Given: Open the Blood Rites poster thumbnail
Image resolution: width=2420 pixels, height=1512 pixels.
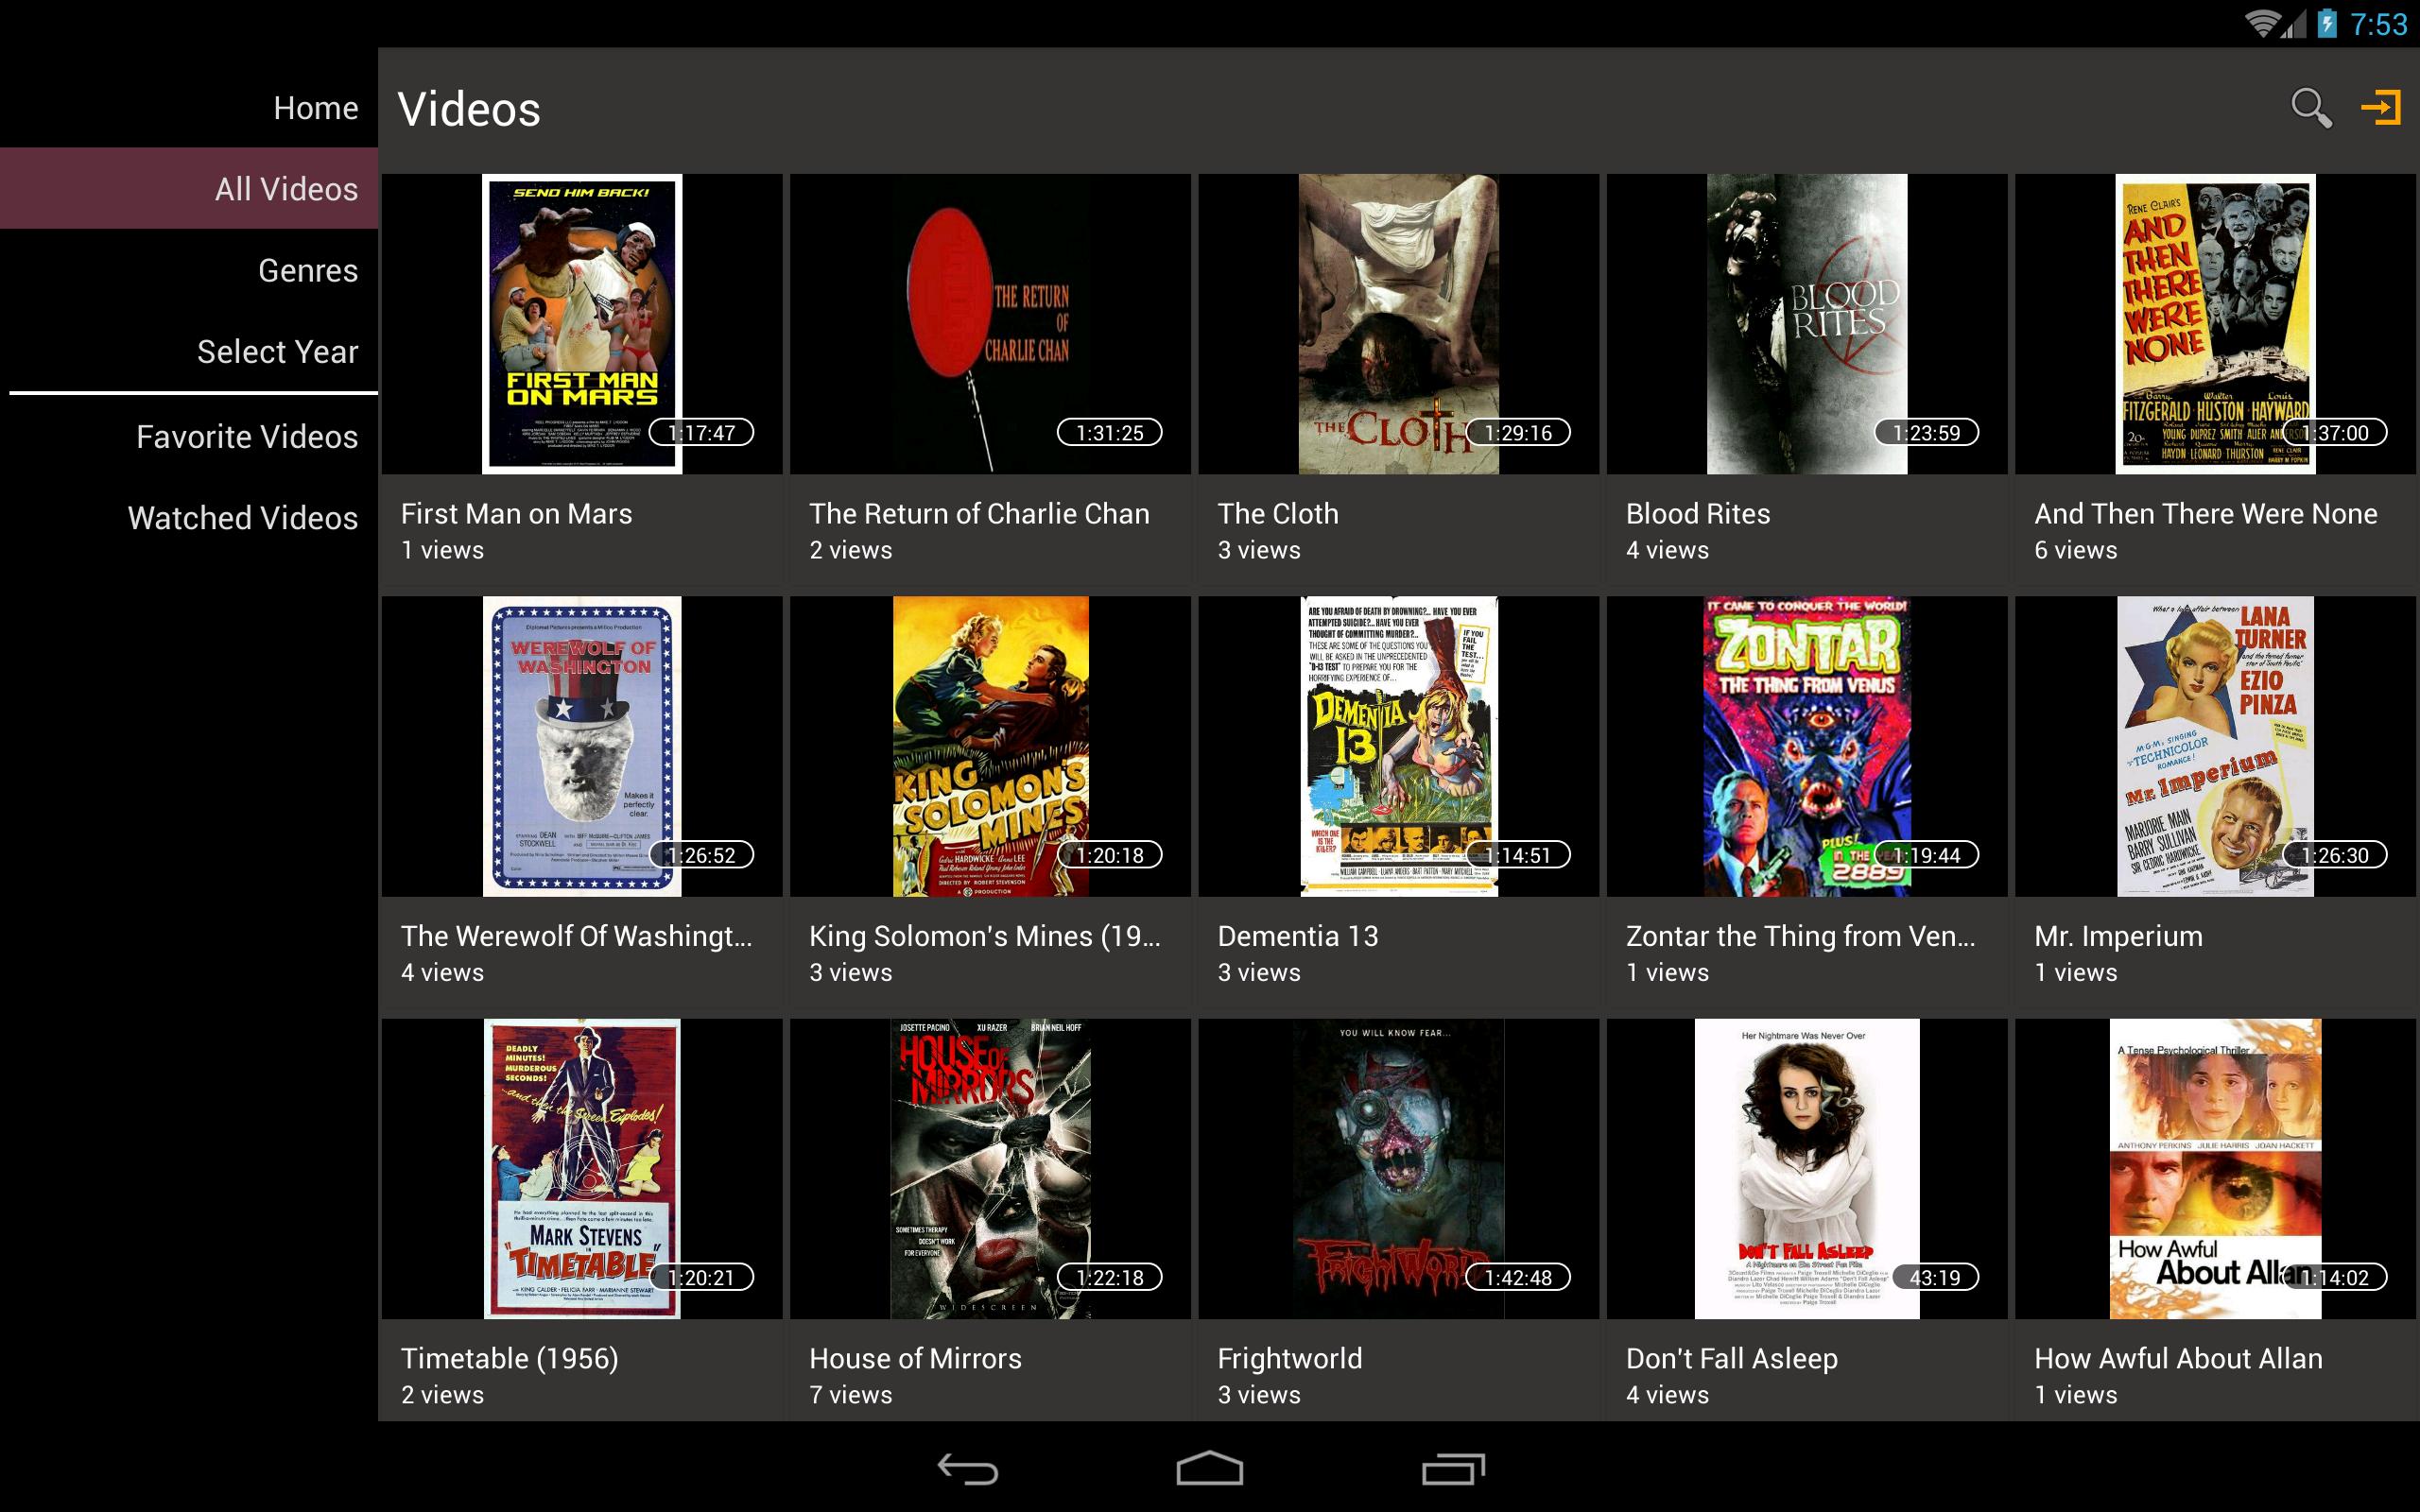Looking at the screenshot, I should point(1806,324).
